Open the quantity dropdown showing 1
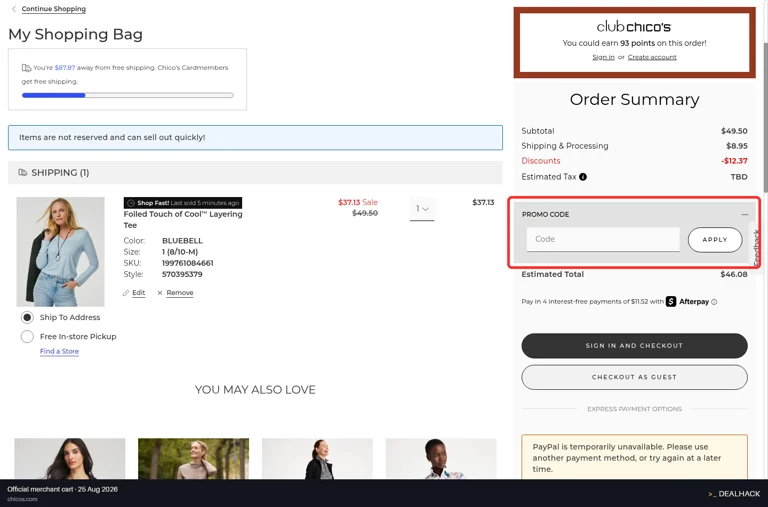The image size is (768, 507). [x=422, y=209]
